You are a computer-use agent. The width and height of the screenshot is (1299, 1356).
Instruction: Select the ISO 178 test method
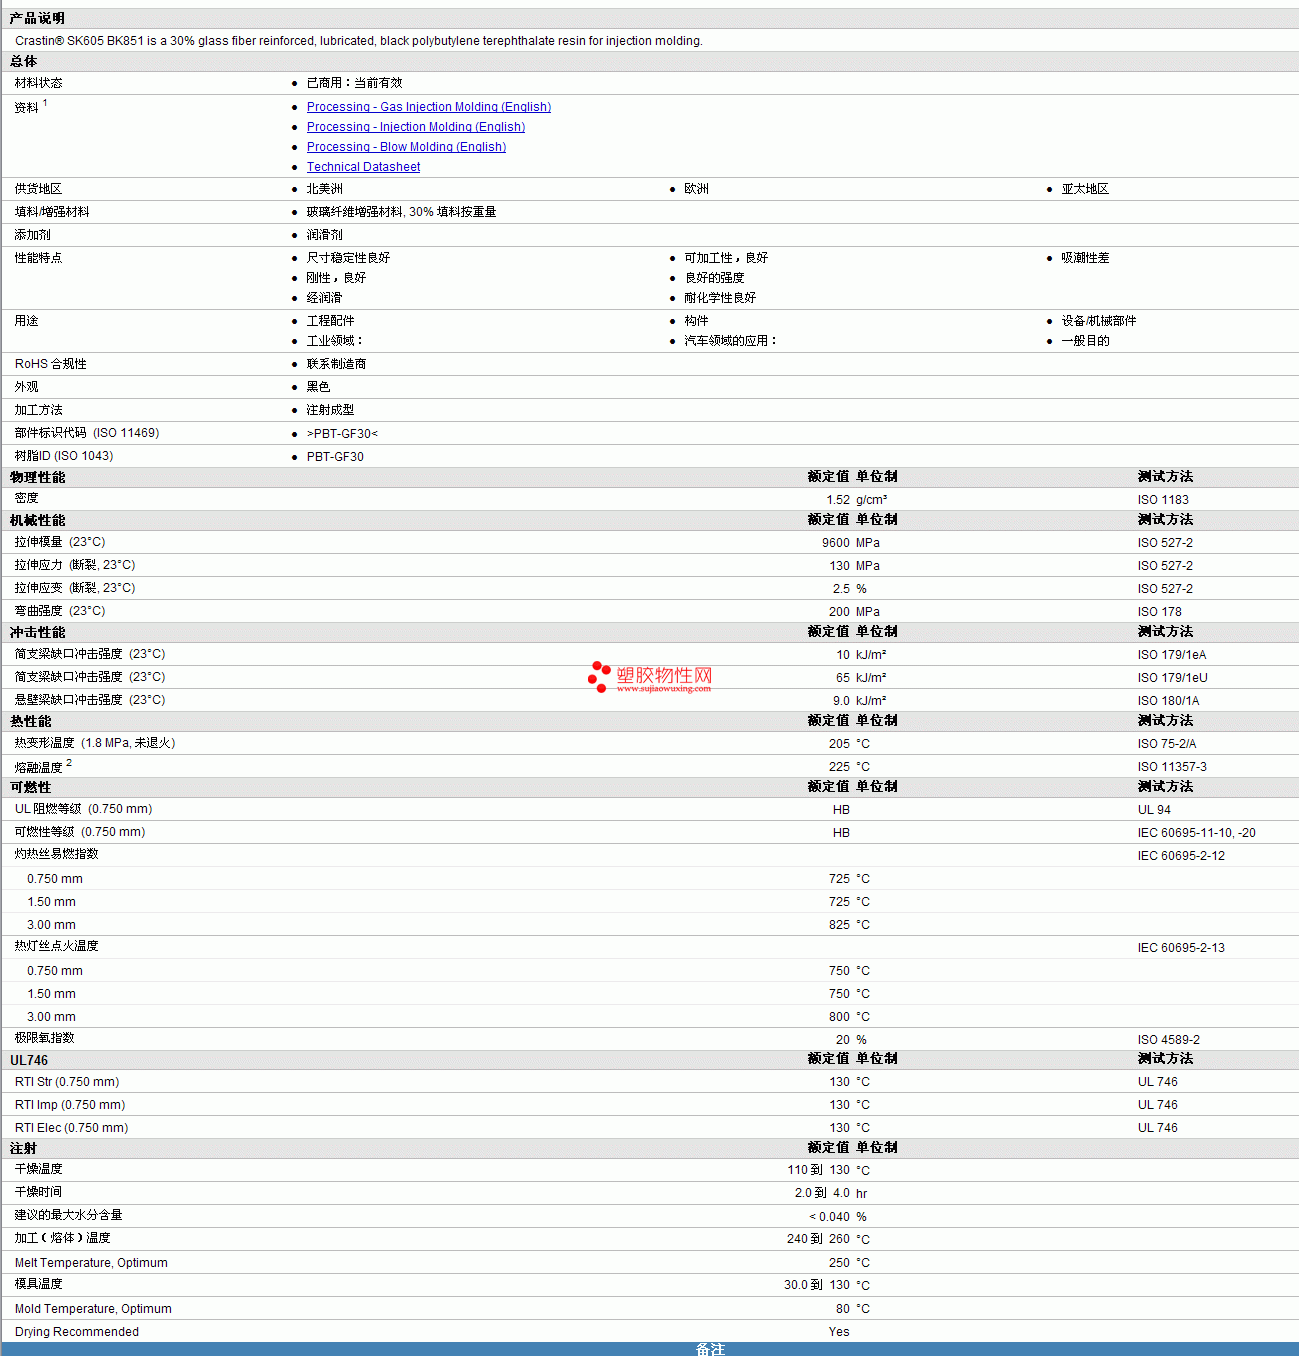tap(1160, 612)
